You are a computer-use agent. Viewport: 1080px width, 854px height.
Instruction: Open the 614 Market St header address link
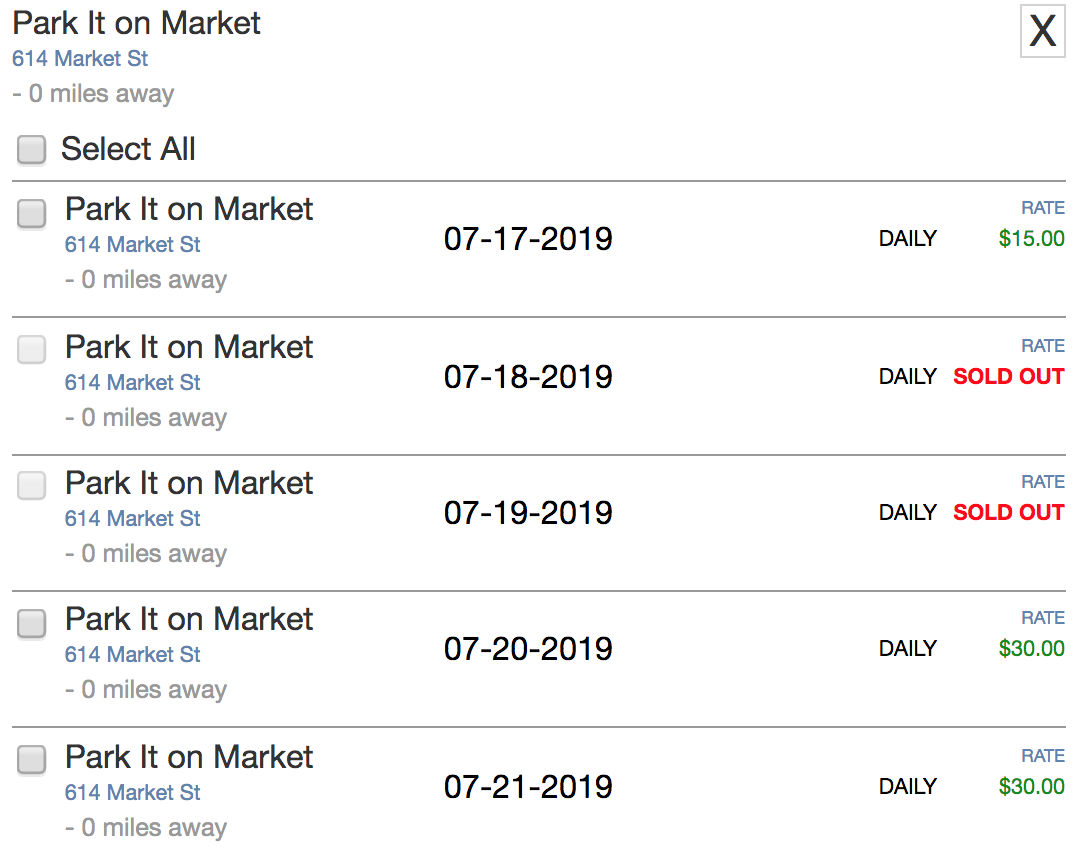click(80, 59)
